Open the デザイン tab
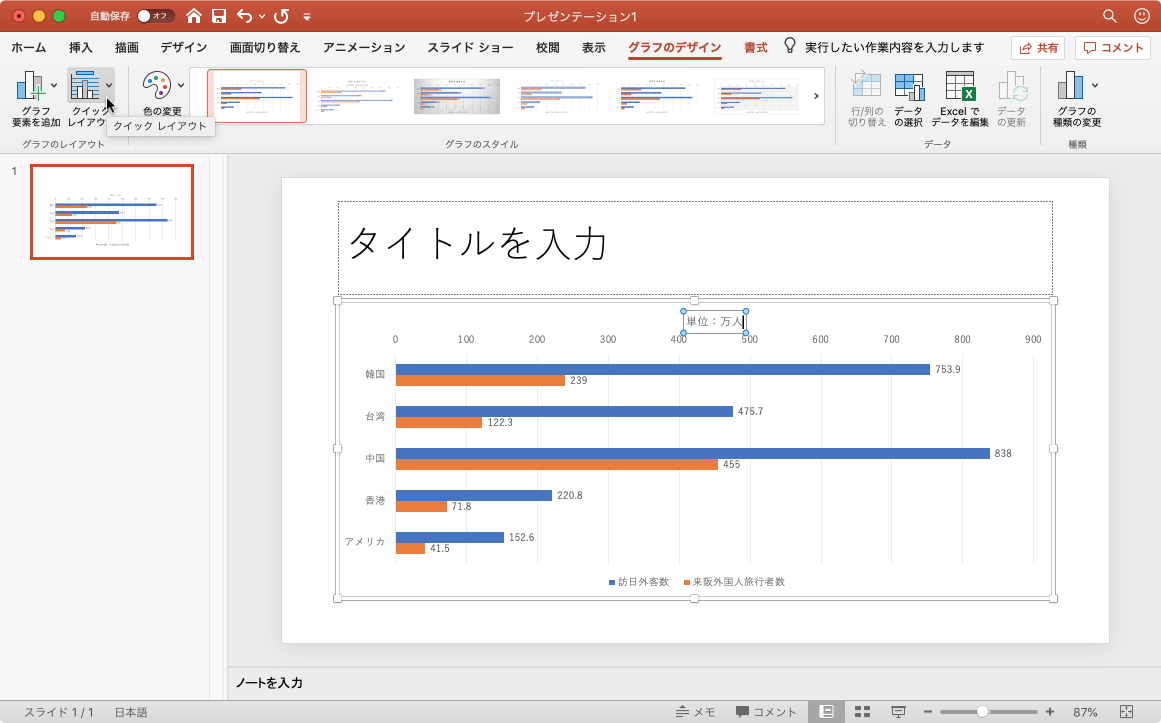This screenshot has width=1161, height=723. 184,47
